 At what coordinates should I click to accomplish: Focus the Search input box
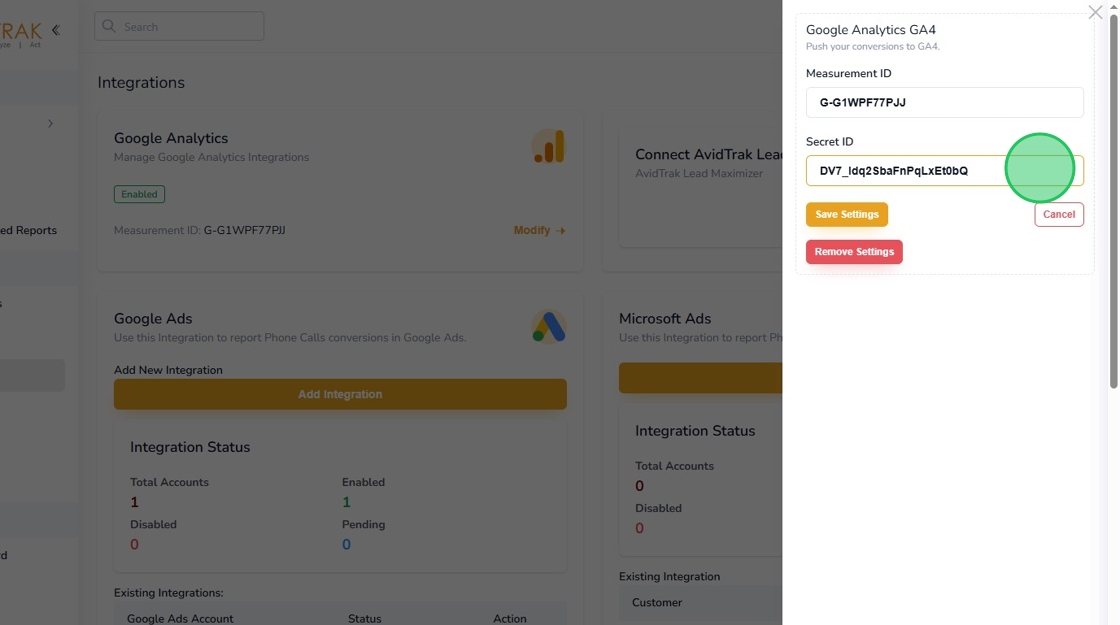tap(179, 26)
